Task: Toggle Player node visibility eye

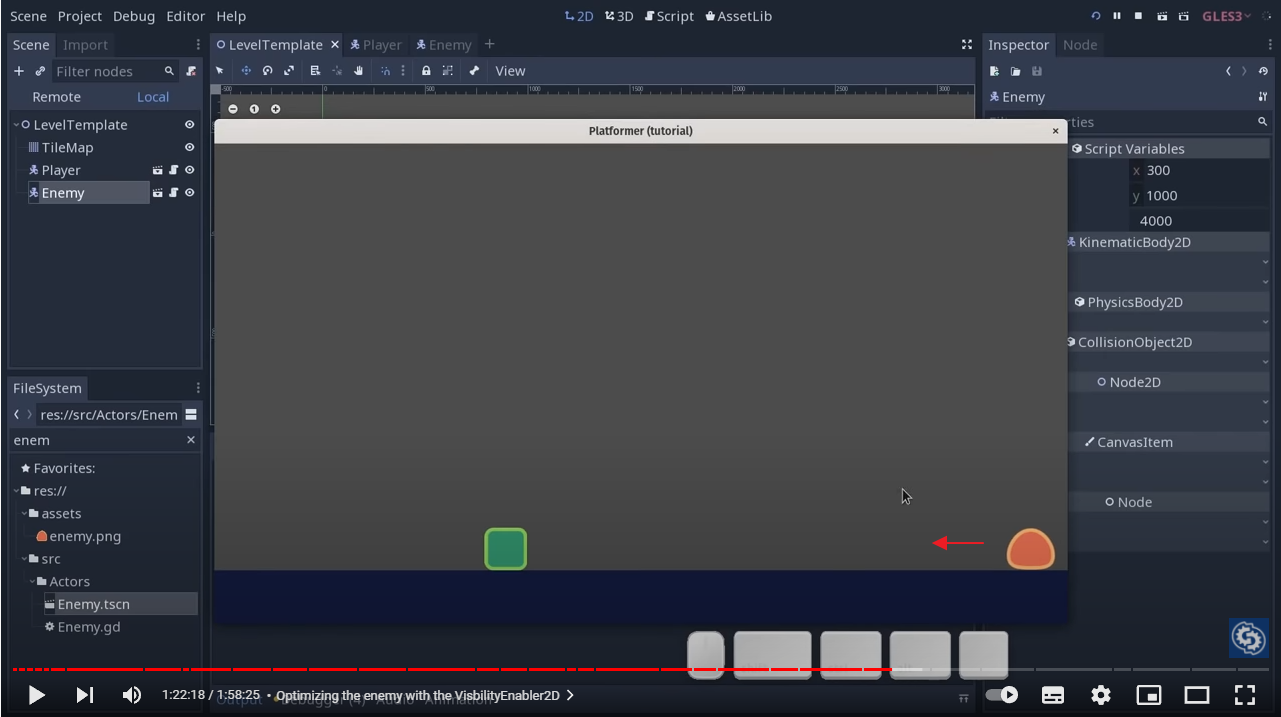Action: 189,170
